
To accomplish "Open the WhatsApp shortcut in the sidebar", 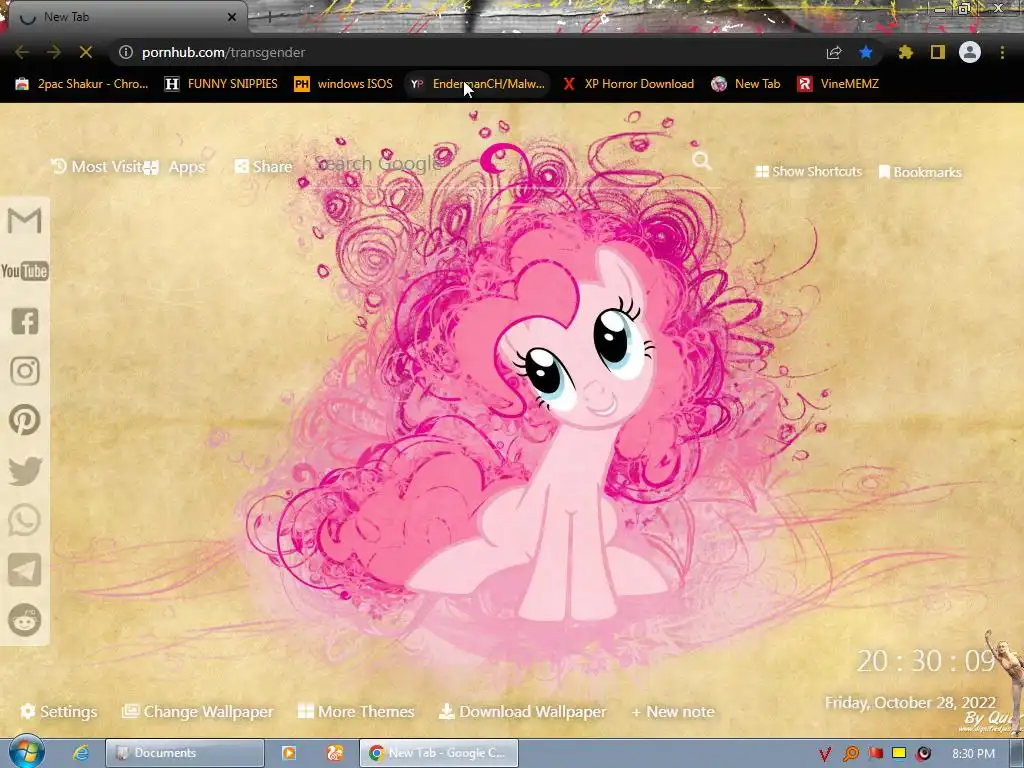I will [25, 520].
